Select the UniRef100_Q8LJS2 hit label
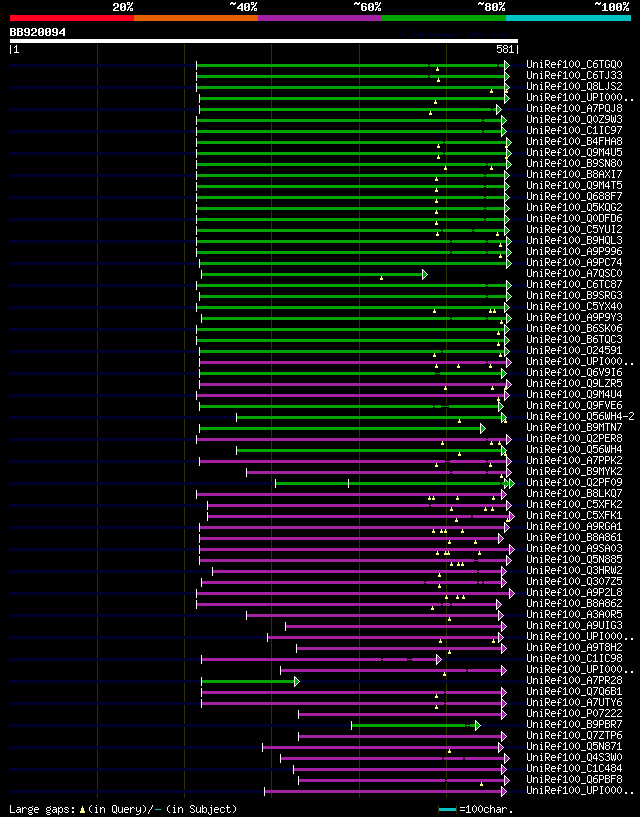 [574, 86]
